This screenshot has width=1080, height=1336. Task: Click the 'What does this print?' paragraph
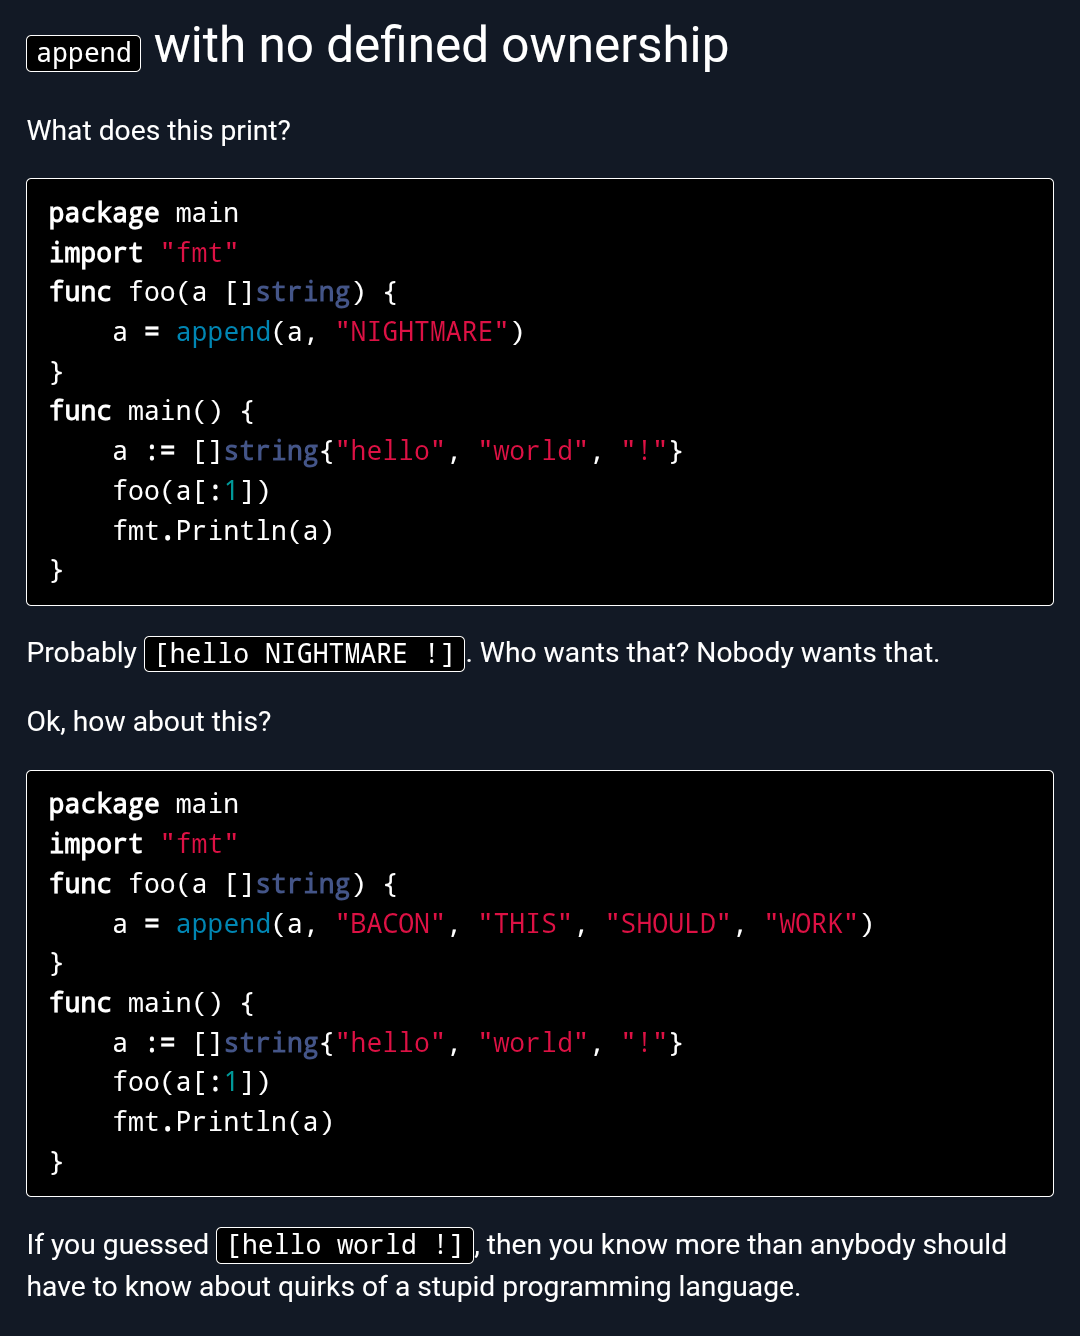pos(159,131)
